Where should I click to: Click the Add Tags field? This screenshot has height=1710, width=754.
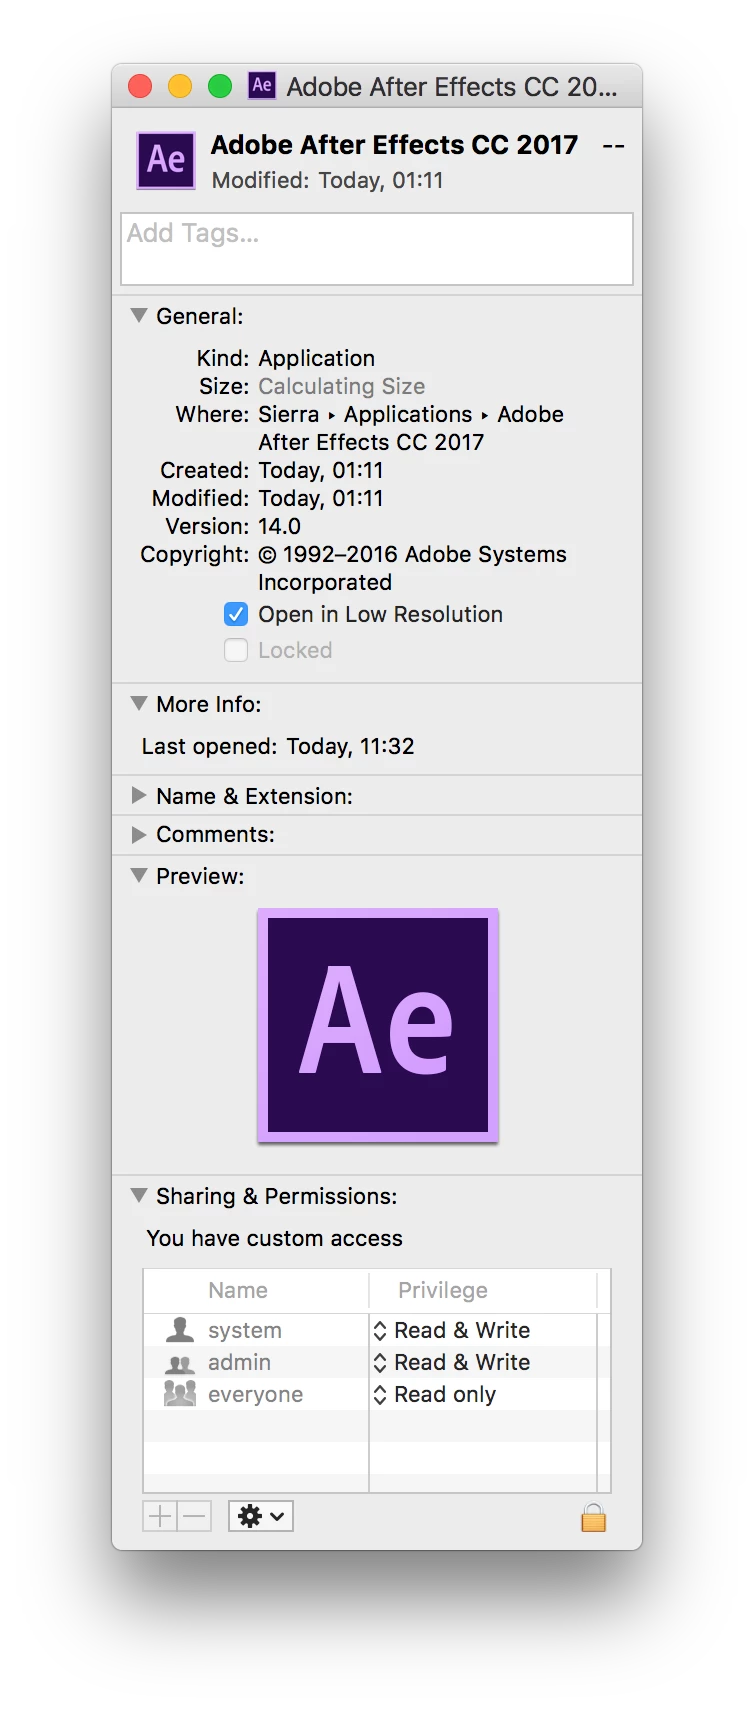pos(377,249)
